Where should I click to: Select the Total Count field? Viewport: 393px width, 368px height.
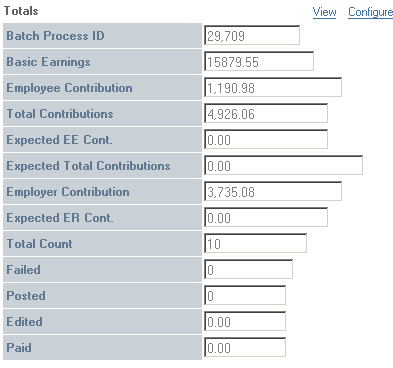point(256,243)
